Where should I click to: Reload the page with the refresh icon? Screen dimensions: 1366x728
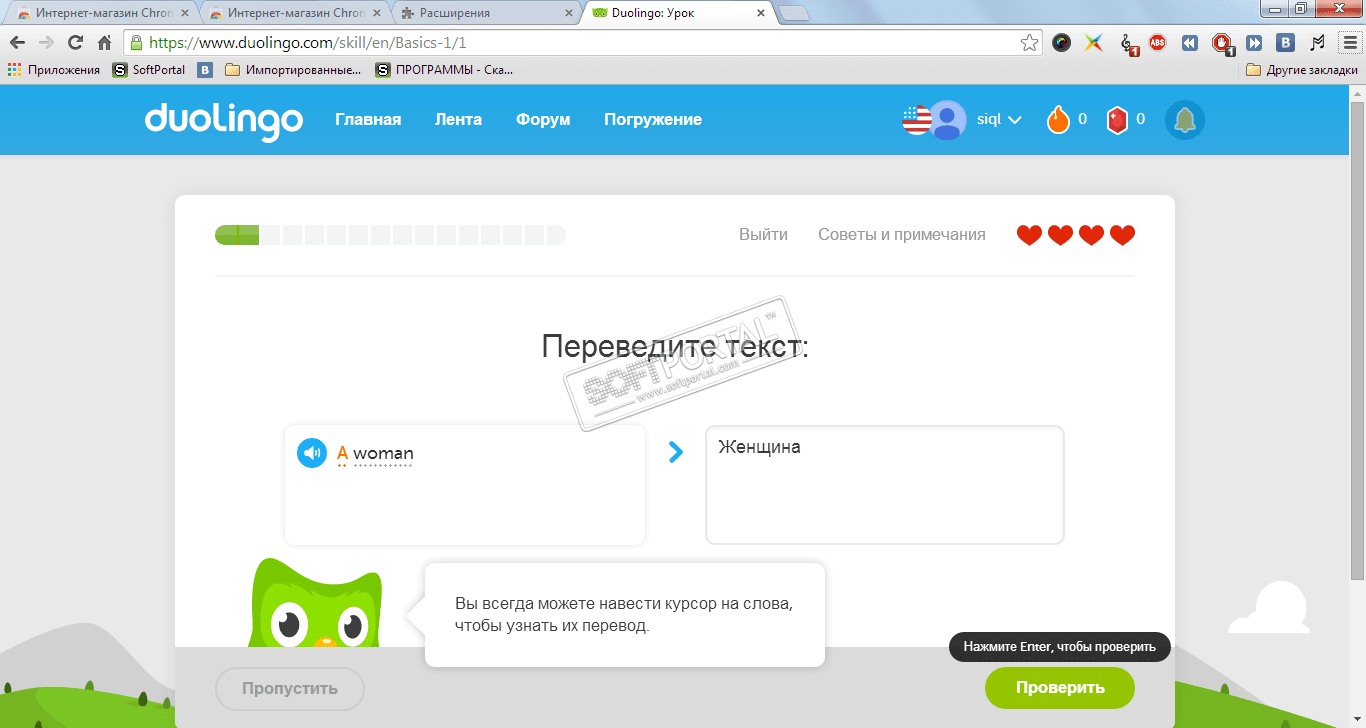point(75,43)
